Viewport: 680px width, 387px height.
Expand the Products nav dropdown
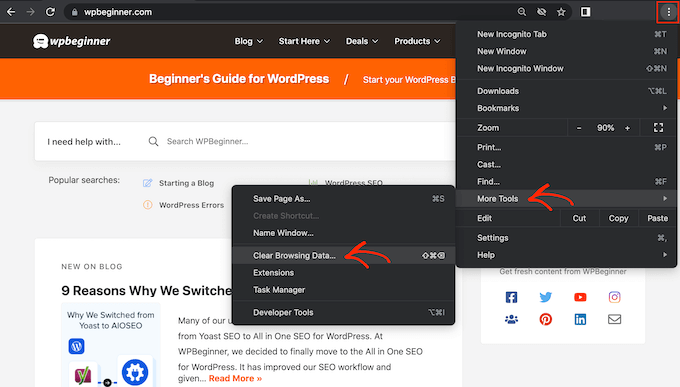(417, 41)
